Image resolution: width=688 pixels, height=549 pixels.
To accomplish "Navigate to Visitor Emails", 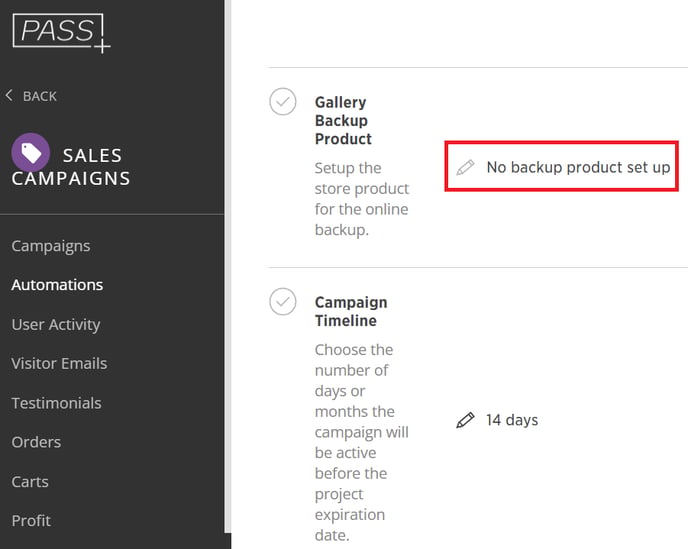I will (x=59, y=363).
